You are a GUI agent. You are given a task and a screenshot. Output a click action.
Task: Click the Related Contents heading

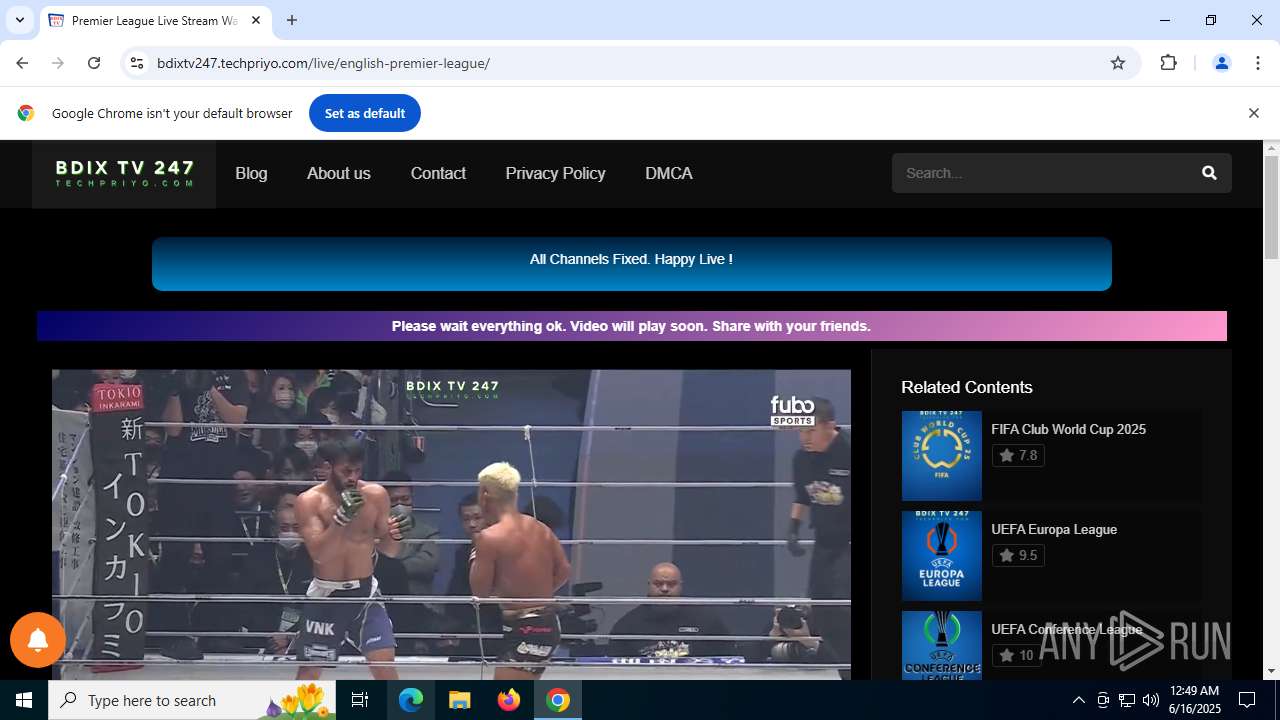pyautogui.click(x=966, y=387)
